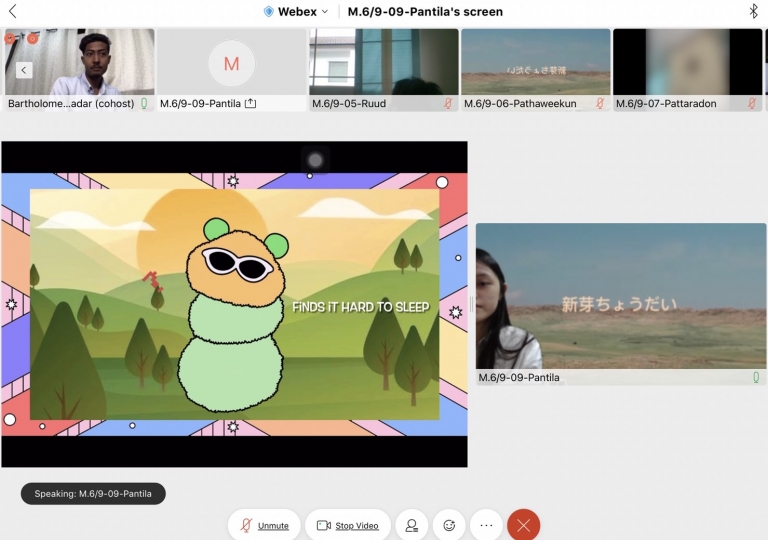The width and height of the screenshot is (768, 540).
Task: Open the Webex dropdown menu
Action: 296,11
